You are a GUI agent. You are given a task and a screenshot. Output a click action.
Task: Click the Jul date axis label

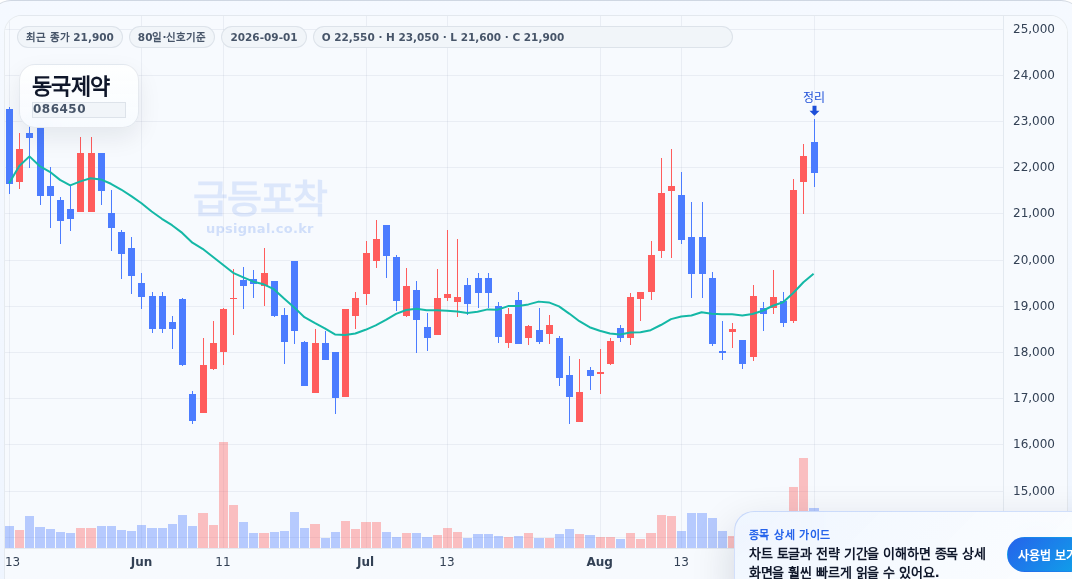(x=365, y=562)
